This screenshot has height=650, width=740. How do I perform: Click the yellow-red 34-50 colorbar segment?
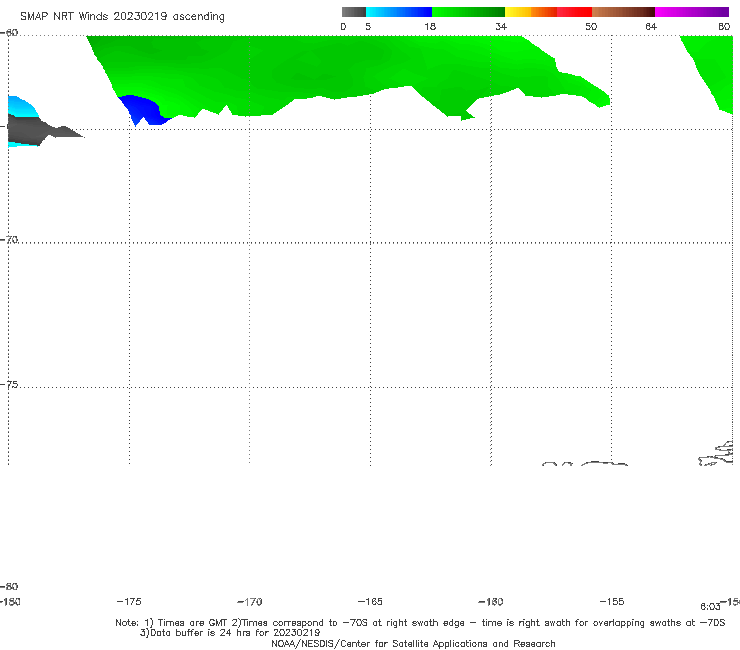click(548, 12)
